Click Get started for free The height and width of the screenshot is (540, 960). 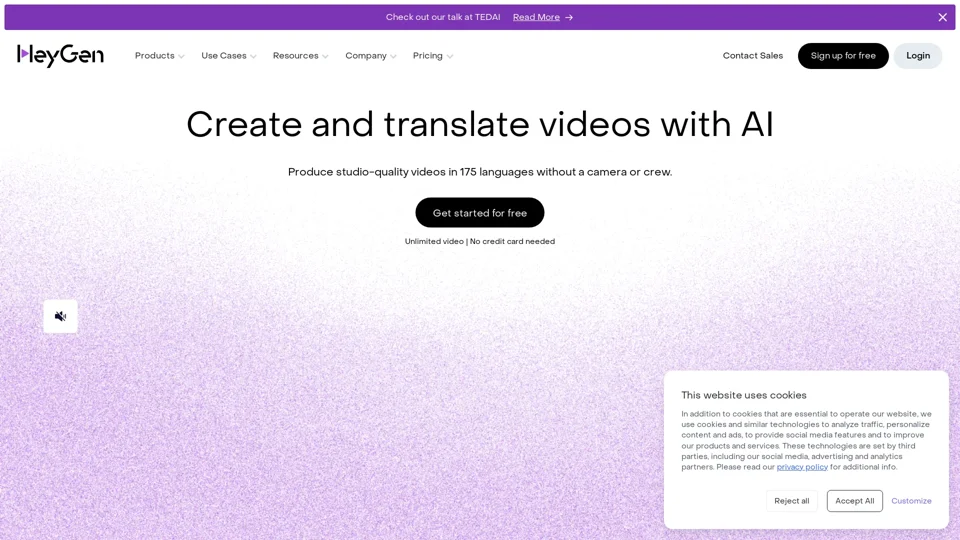(x=479, y=212)
